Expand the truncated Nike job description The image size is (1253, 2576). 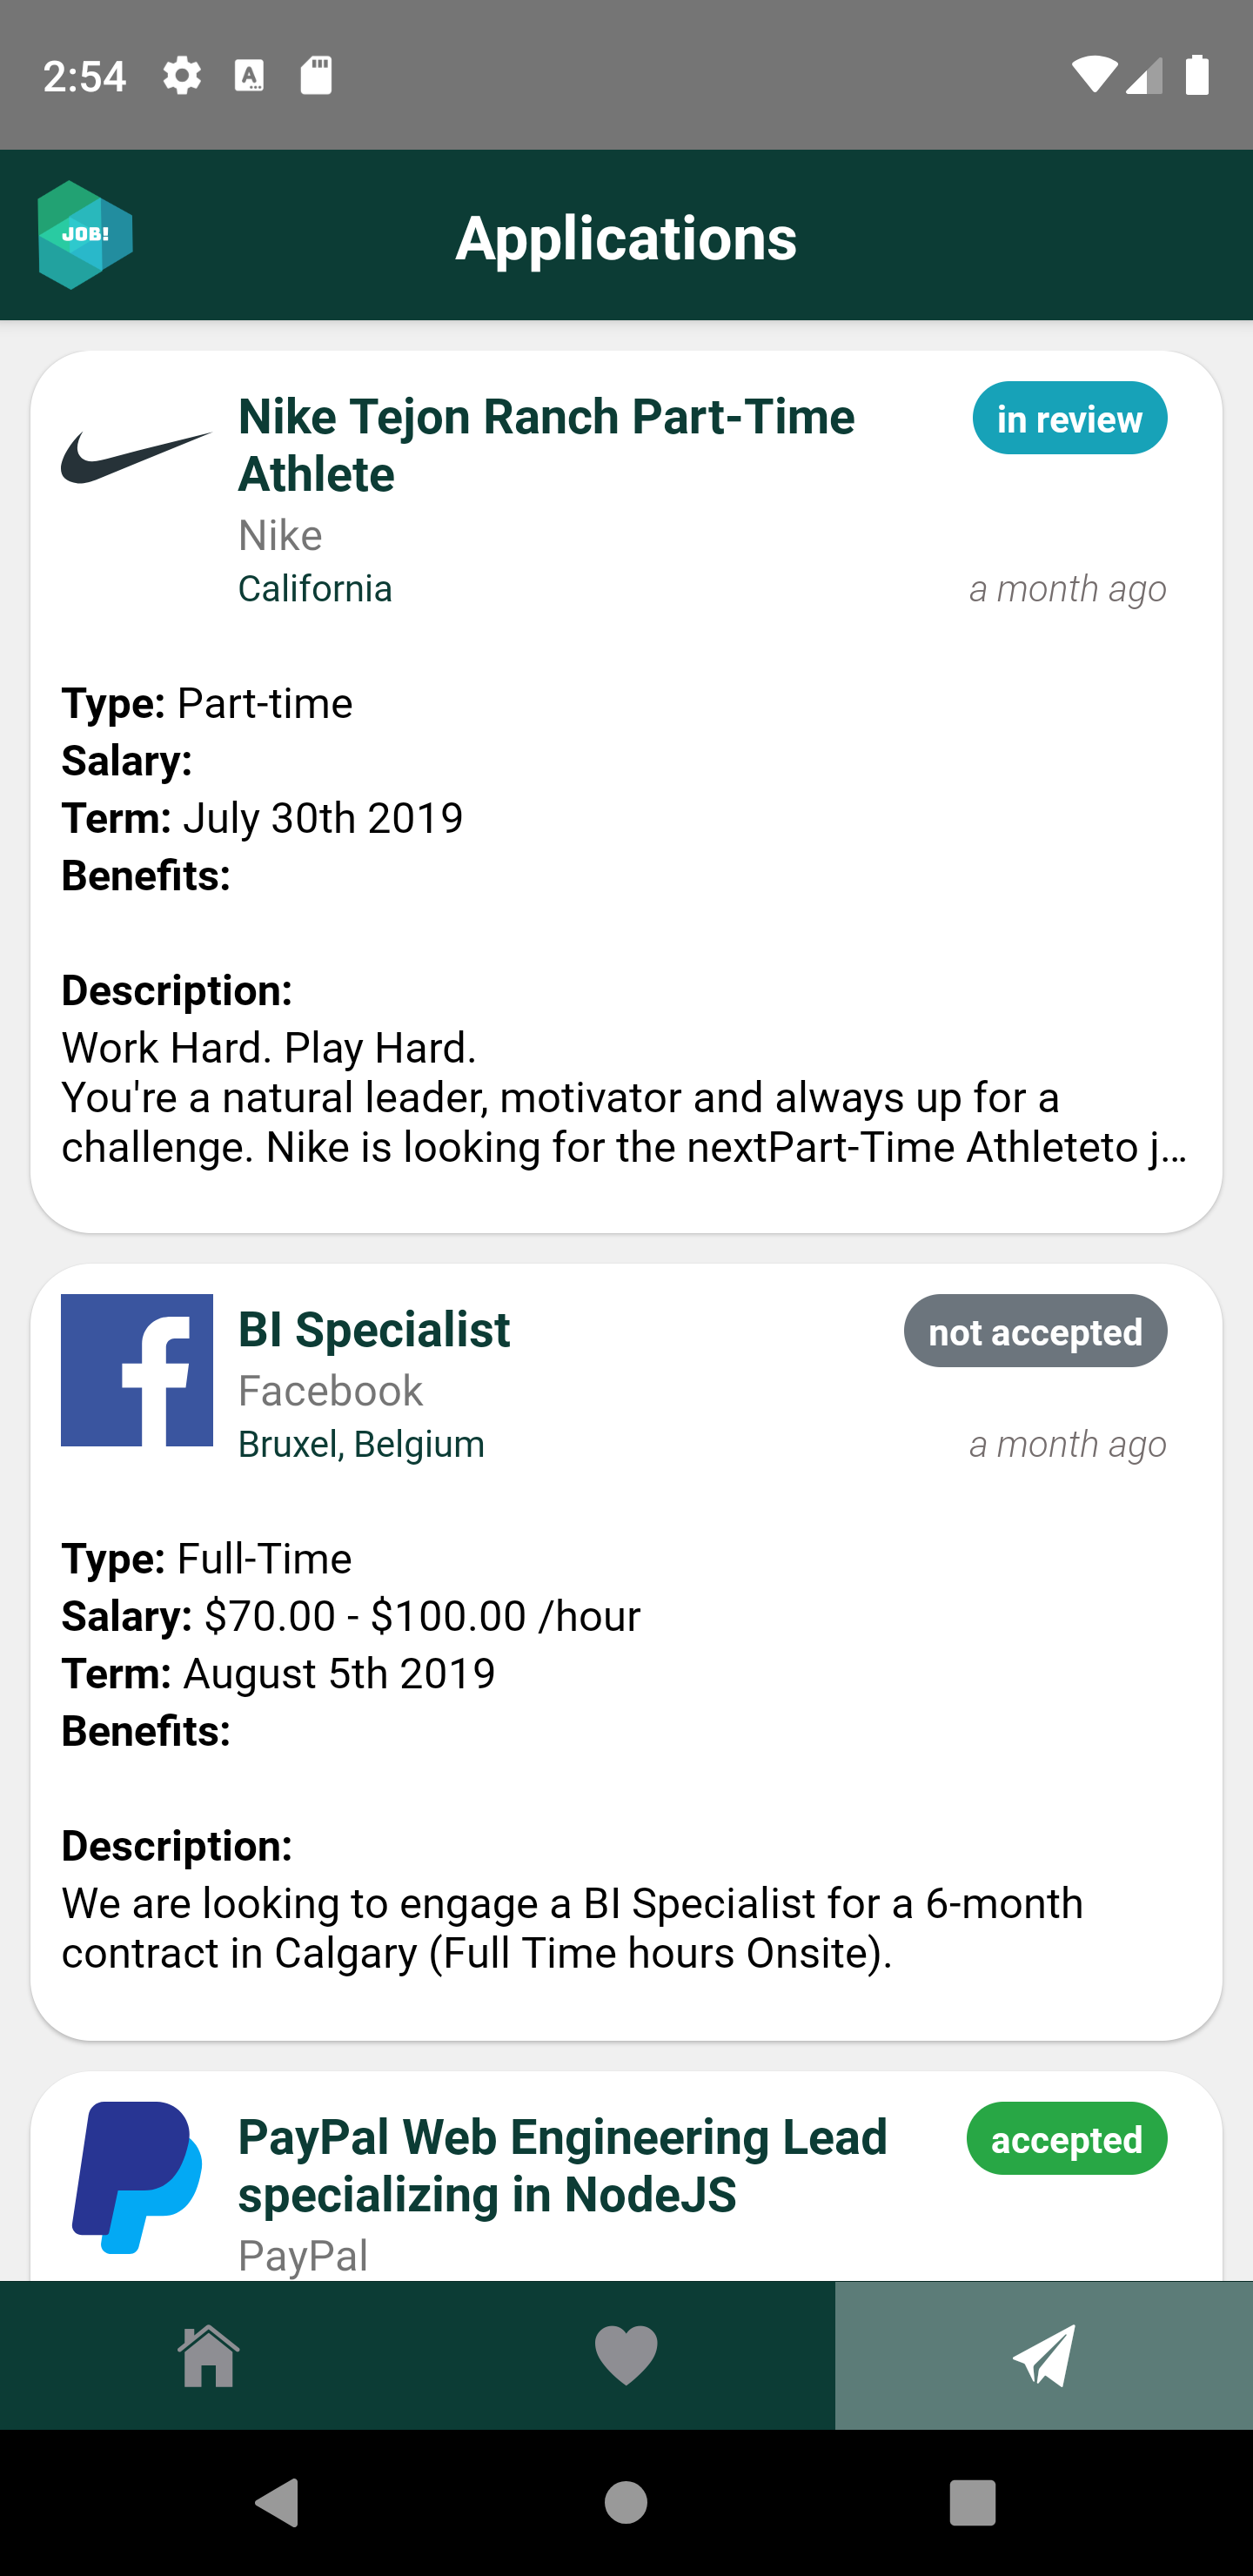(625, 1097)
